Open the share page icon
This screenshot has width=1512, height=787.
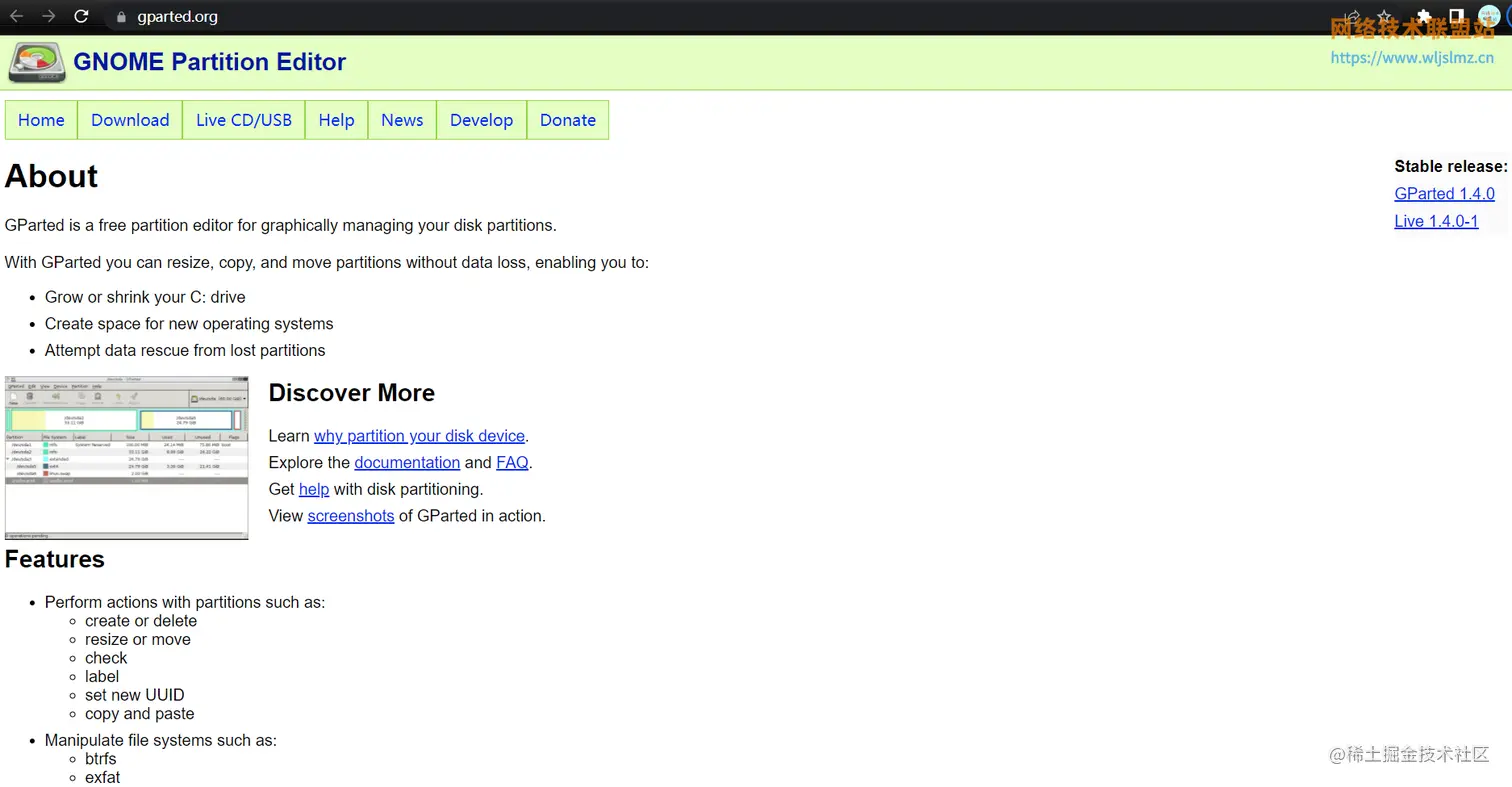(x=1352, y=16)
